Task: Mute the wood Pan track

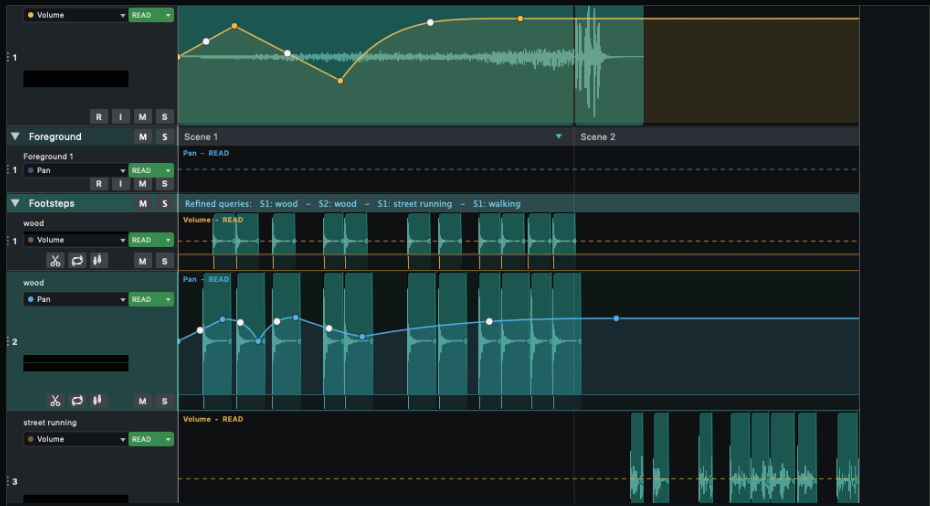Action: tap(142, 401)
